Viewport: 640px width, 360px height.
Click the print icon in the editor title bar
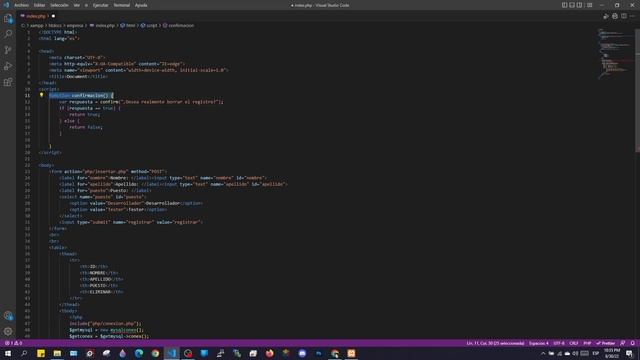point(615,16)
